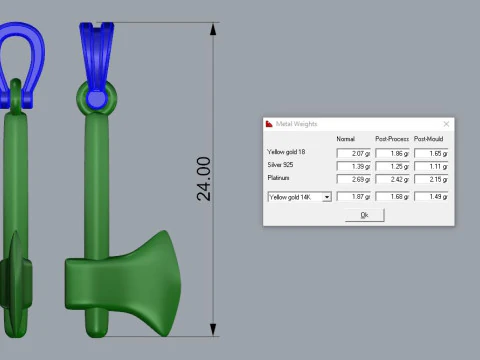Click the 14K row Normal weight field
Image resolution: width=480 pixels, height=360 pixels.
tap(354, 197)
